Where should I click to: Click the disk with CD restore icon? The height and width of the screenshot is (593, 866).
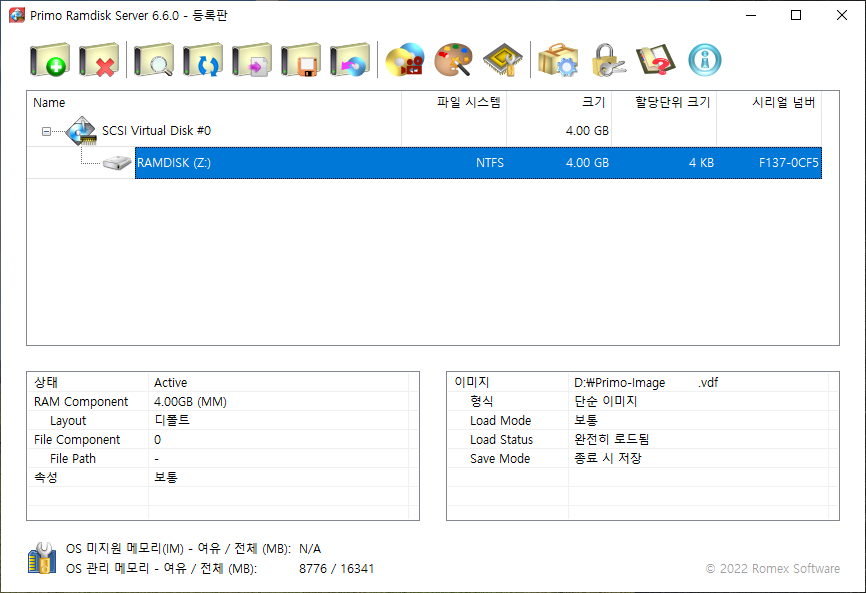point(350,60)
